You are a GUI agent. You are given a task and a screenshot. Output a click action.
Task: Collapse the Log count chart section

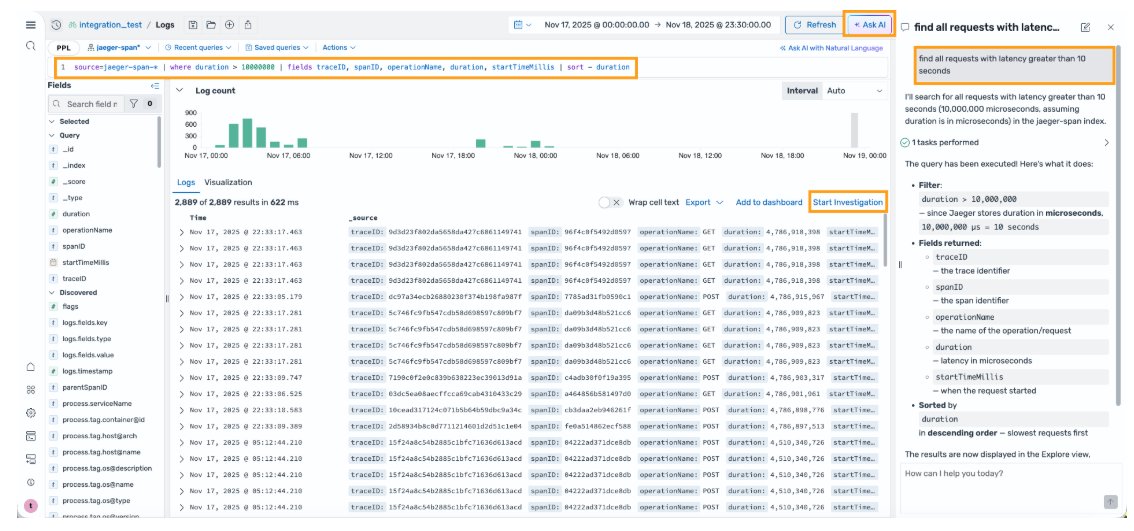point(179,91)
